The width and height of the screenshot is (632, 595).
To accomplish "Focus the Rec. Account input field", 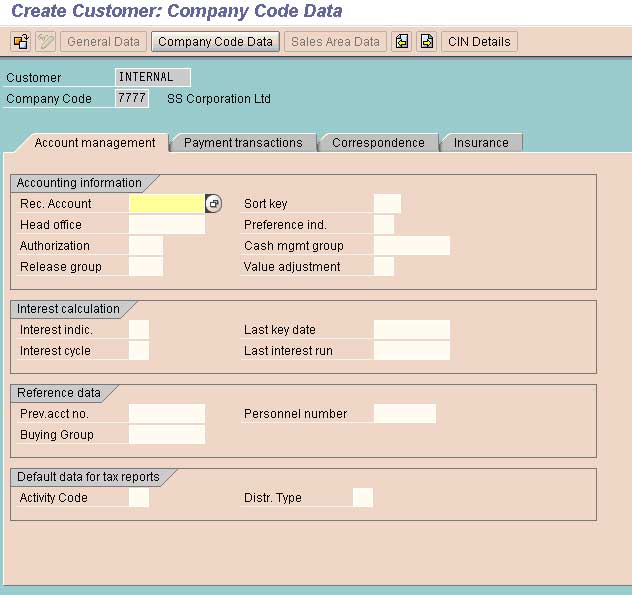I will pos(166,204).
